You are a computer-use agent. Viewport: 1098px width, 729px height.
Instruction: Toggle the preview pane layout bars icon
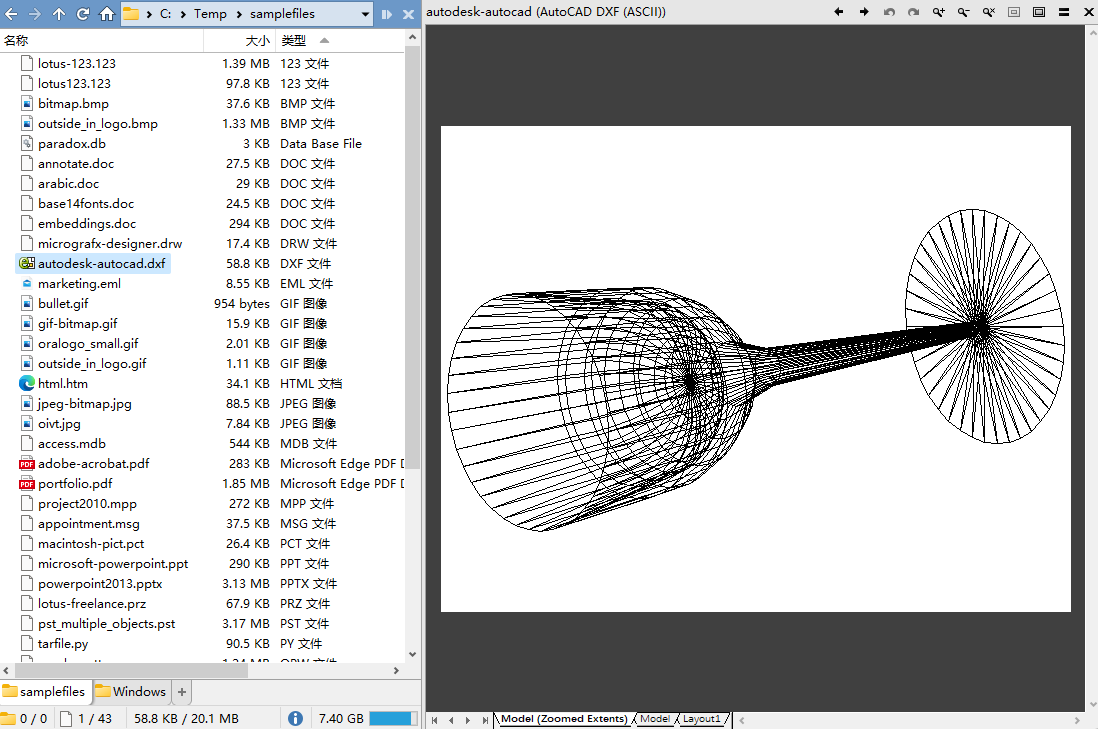[1063, 12]
